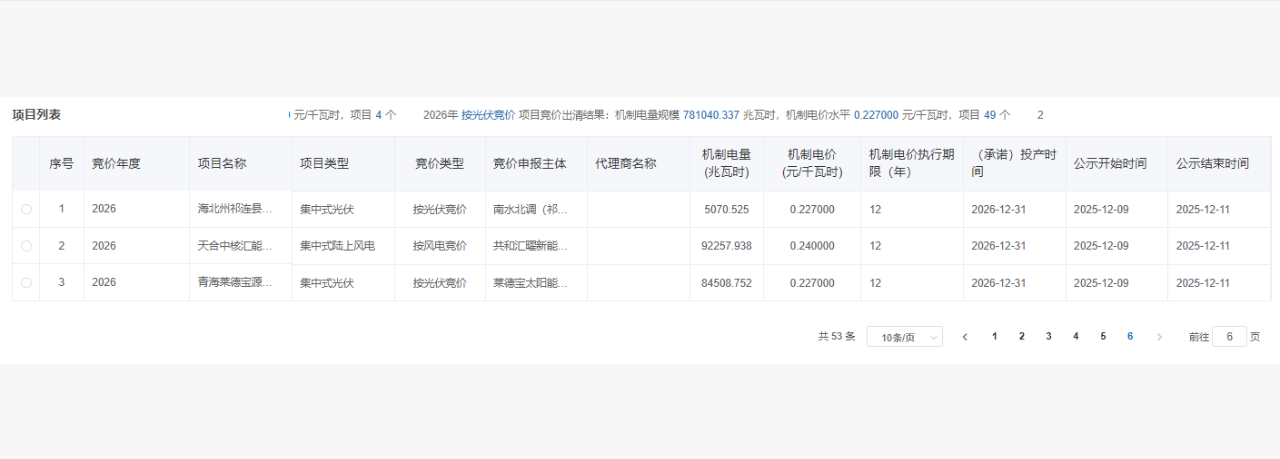Select the radio button for row 3
Screen dimensions: 1280x459
(x=26, y=283)
